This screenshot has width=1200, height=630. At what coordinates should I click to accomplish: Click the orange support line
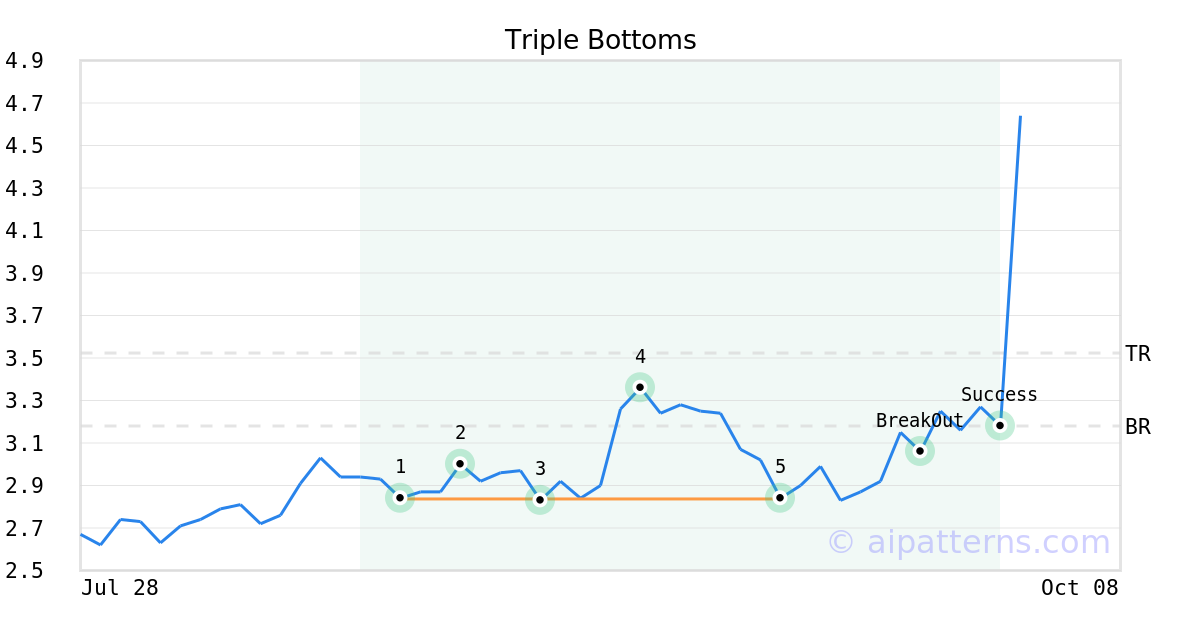point(660,498)
